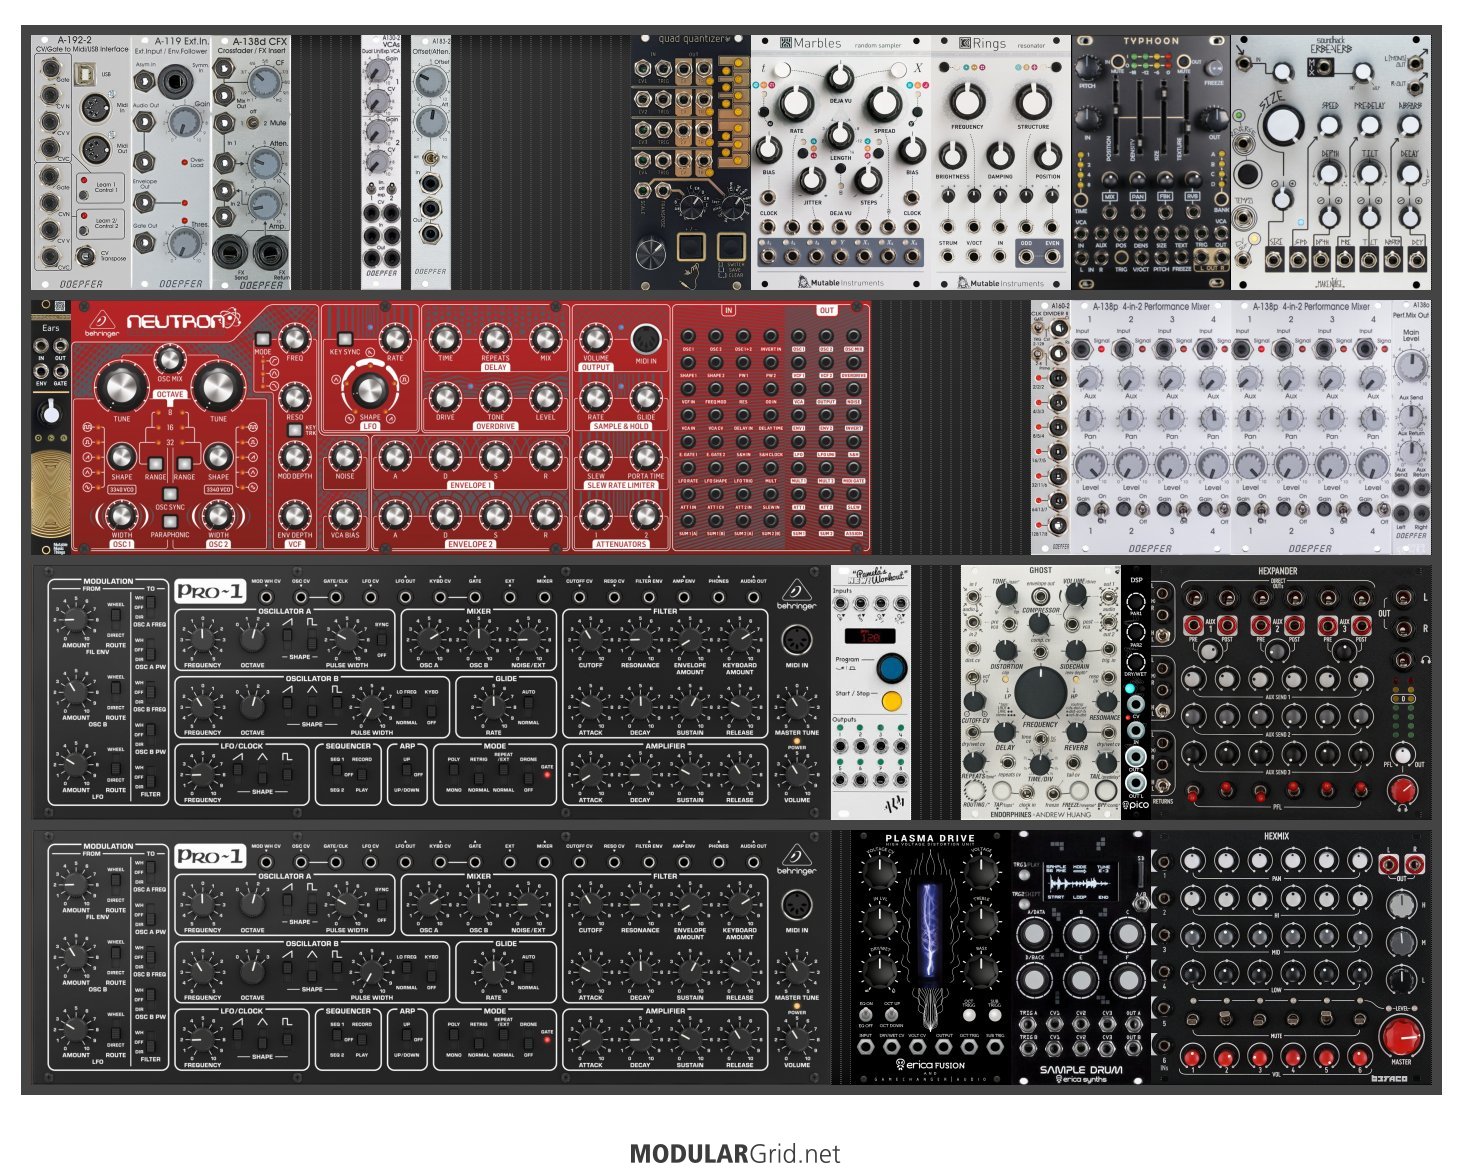Click the "PLASMA DRIVE" module title
1472x1175 pixels.
point(930,838)
